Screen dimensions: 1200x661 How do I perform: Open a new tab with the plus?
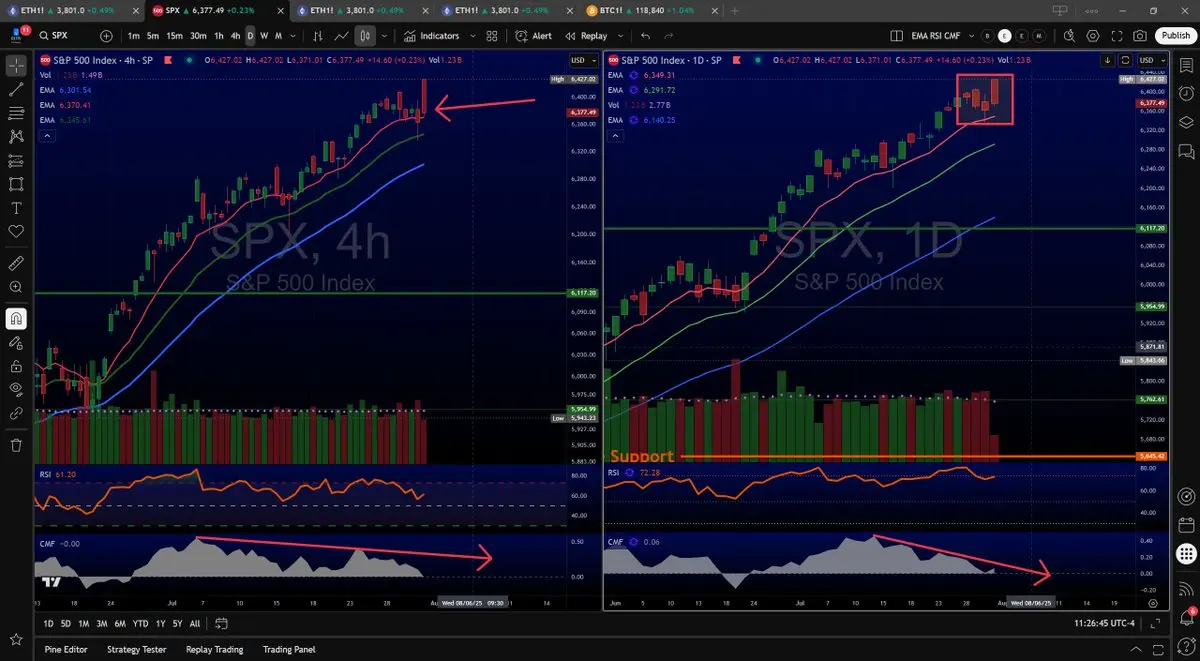(x=735, y=10)
